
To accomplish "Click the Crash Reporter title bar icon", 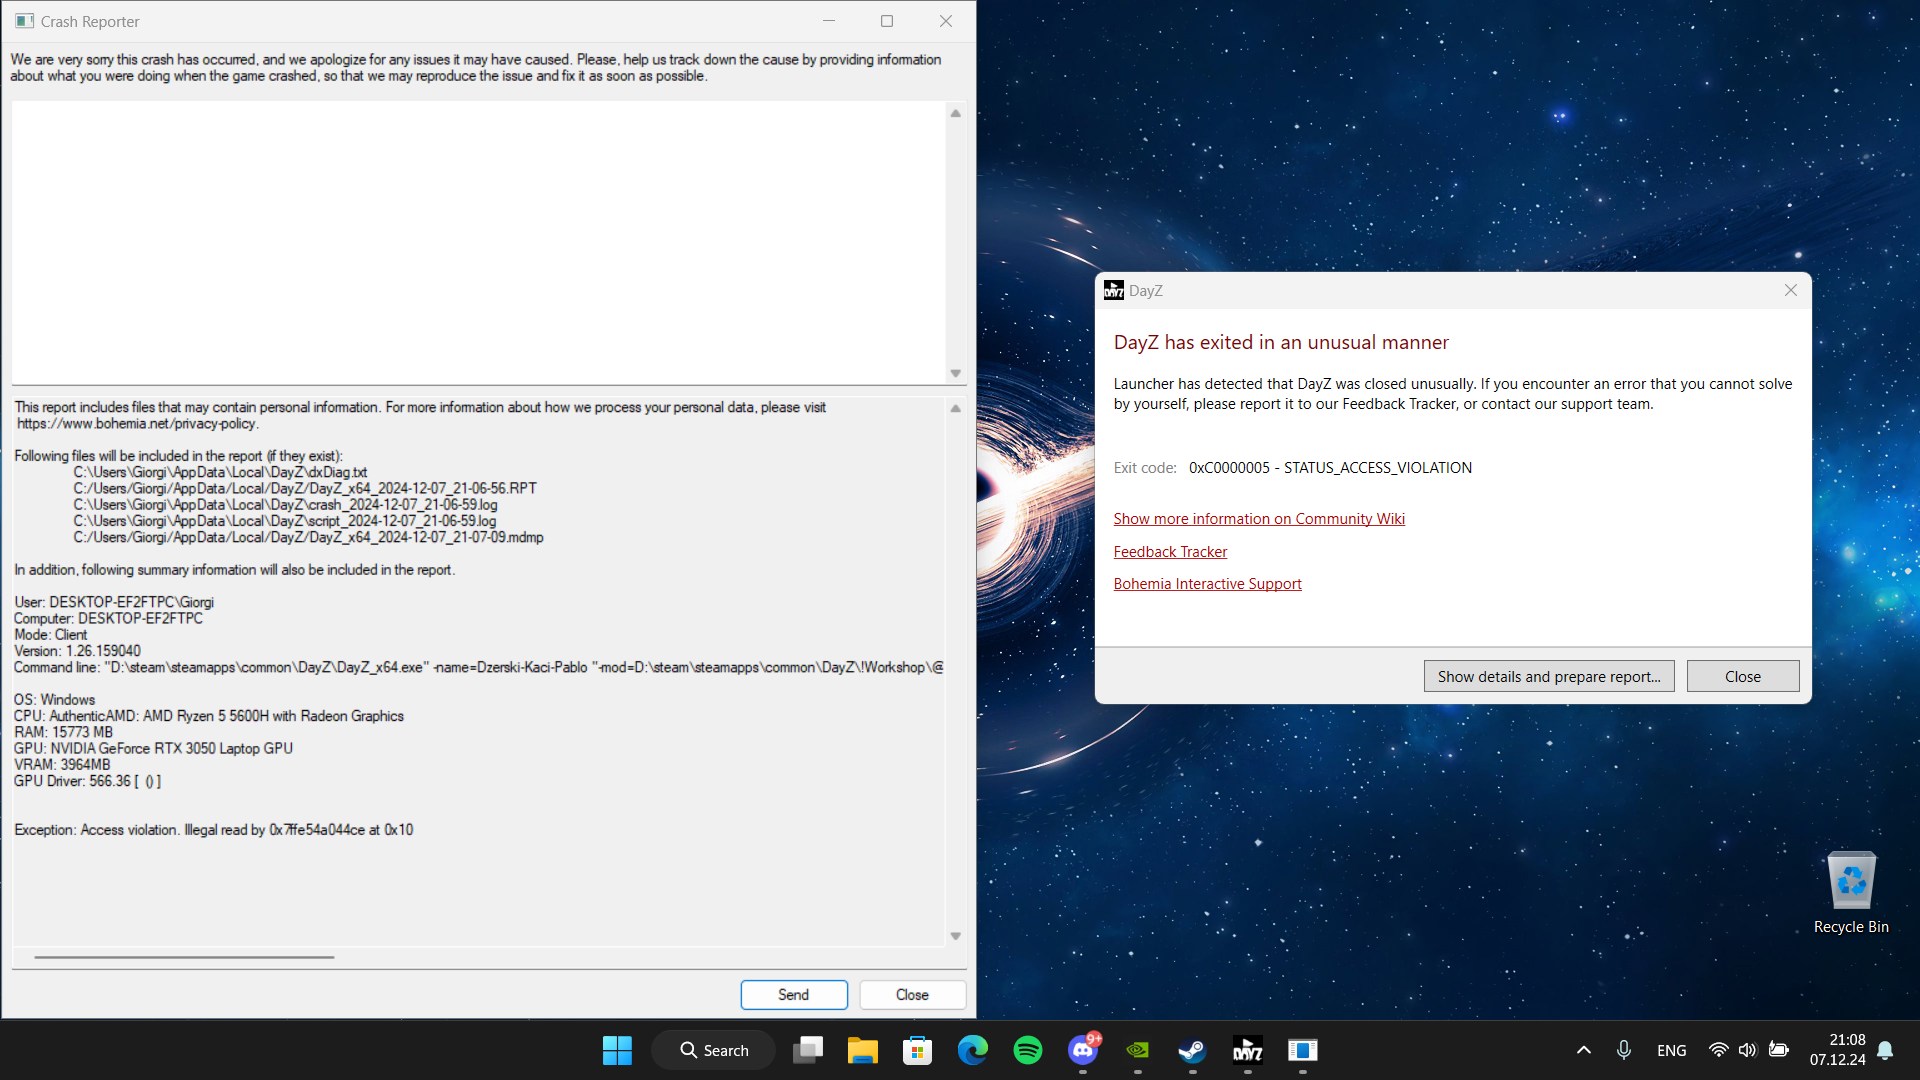I will point(24,21).
